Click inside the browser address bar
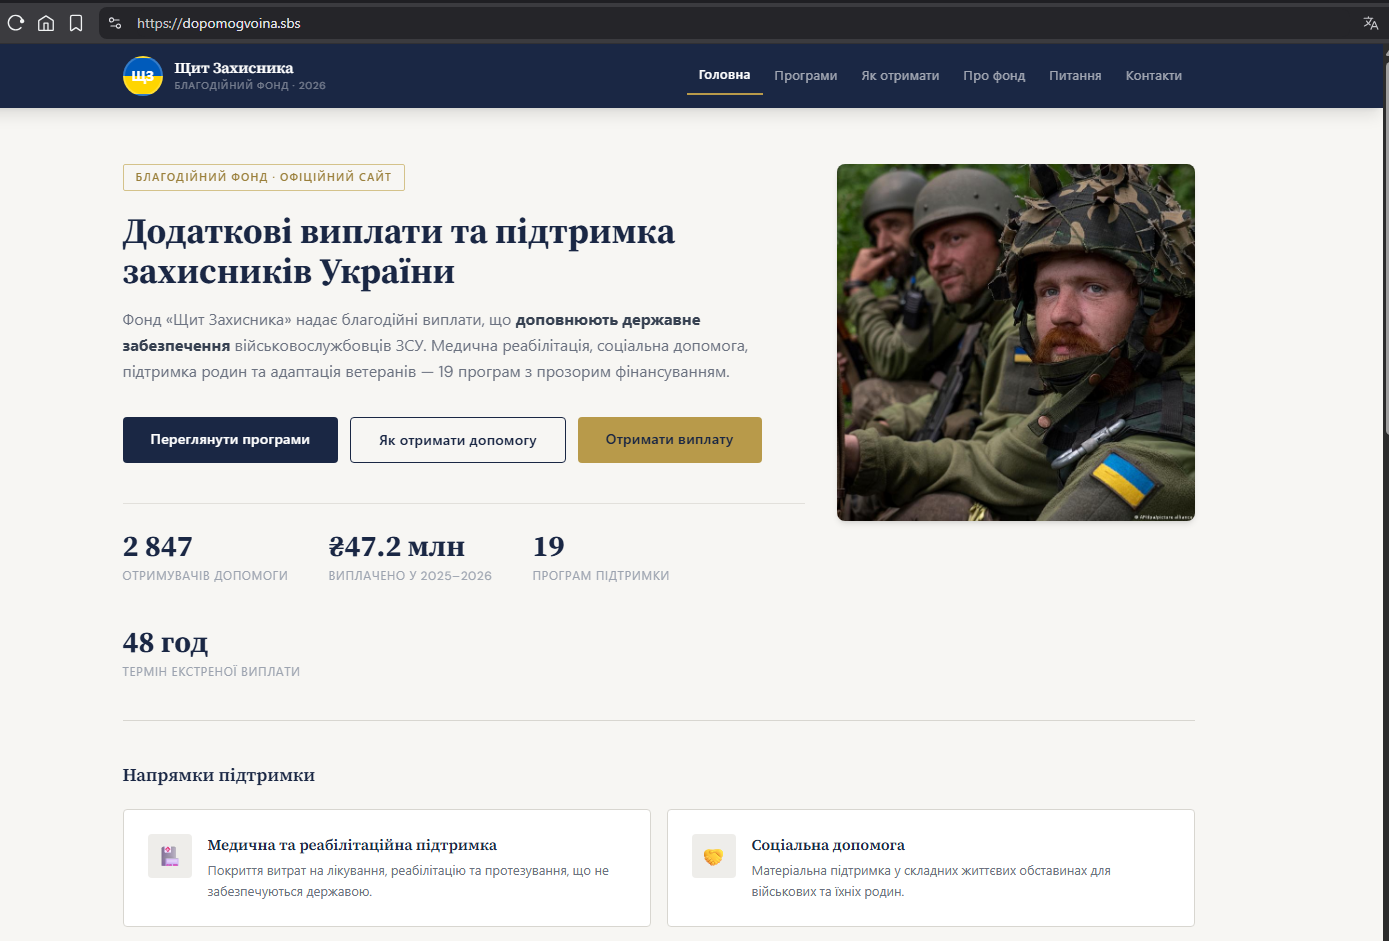The width and height of the screenshot is (1389, 941). [300, 21]
